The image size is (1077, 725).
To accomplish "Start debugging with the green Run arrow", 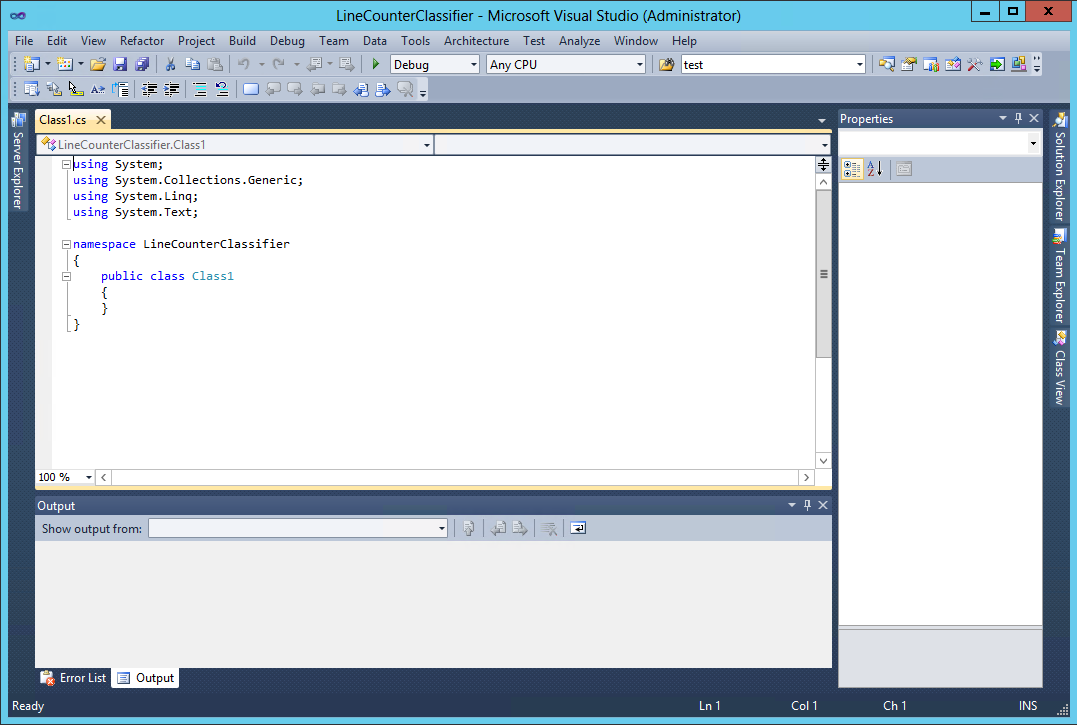I will tap(374, 63).
